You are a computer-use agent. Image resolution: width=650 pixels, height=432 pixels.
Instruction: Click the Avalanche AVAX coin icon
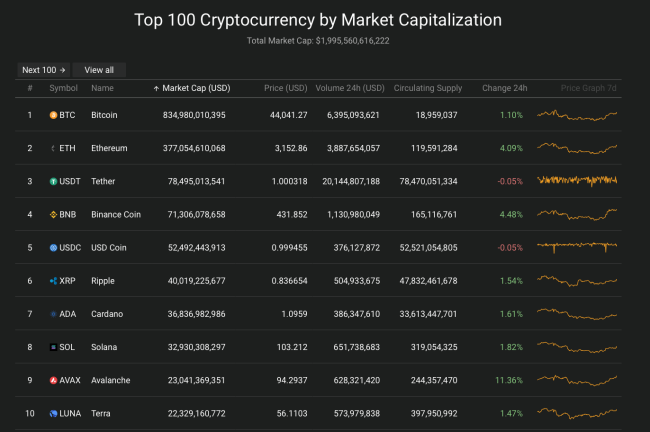(x=53, y=381)
